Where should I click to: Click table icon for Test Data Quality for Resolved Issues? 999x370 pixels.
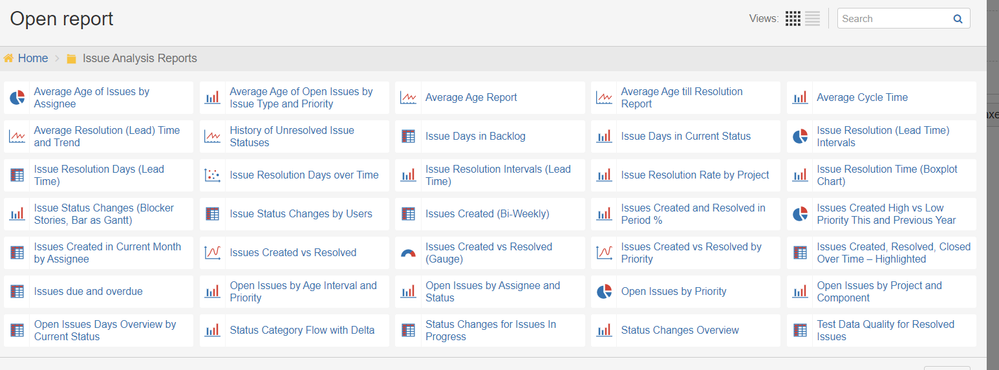click(800, 331)
